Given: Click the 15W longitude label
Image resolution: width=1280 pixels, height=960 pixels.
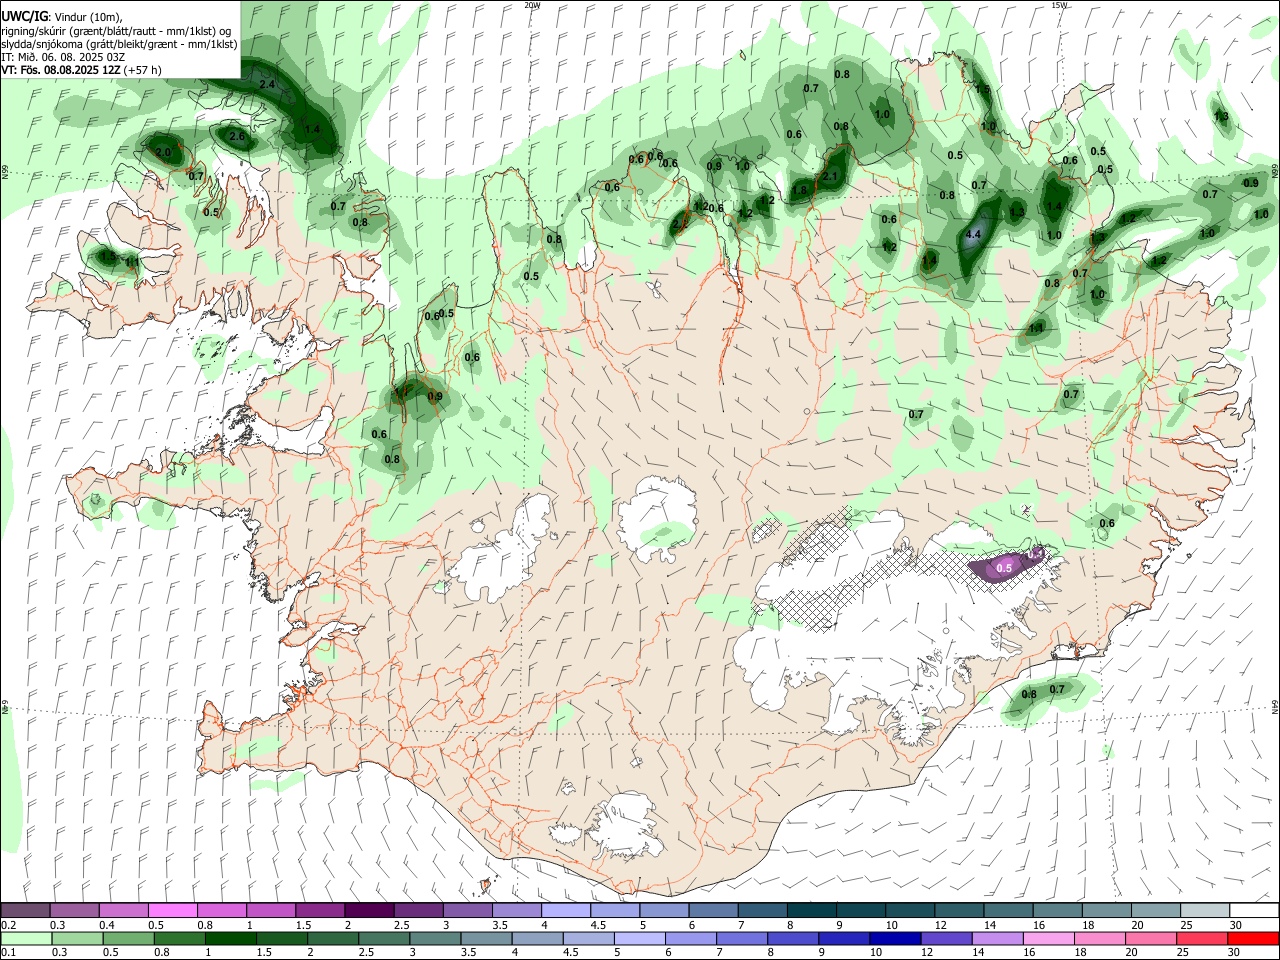Looking at the screenshot, I should pyautogui.click(x=1059, y=5).
